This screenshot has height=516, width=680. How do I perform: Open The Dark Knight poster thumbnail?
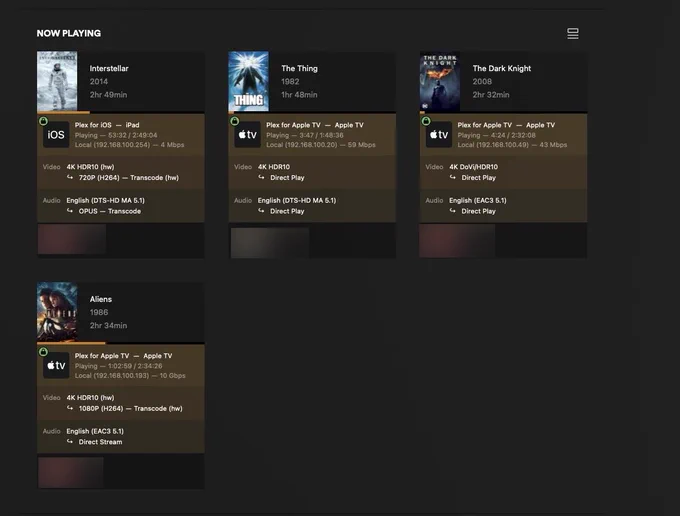(440, 81)
